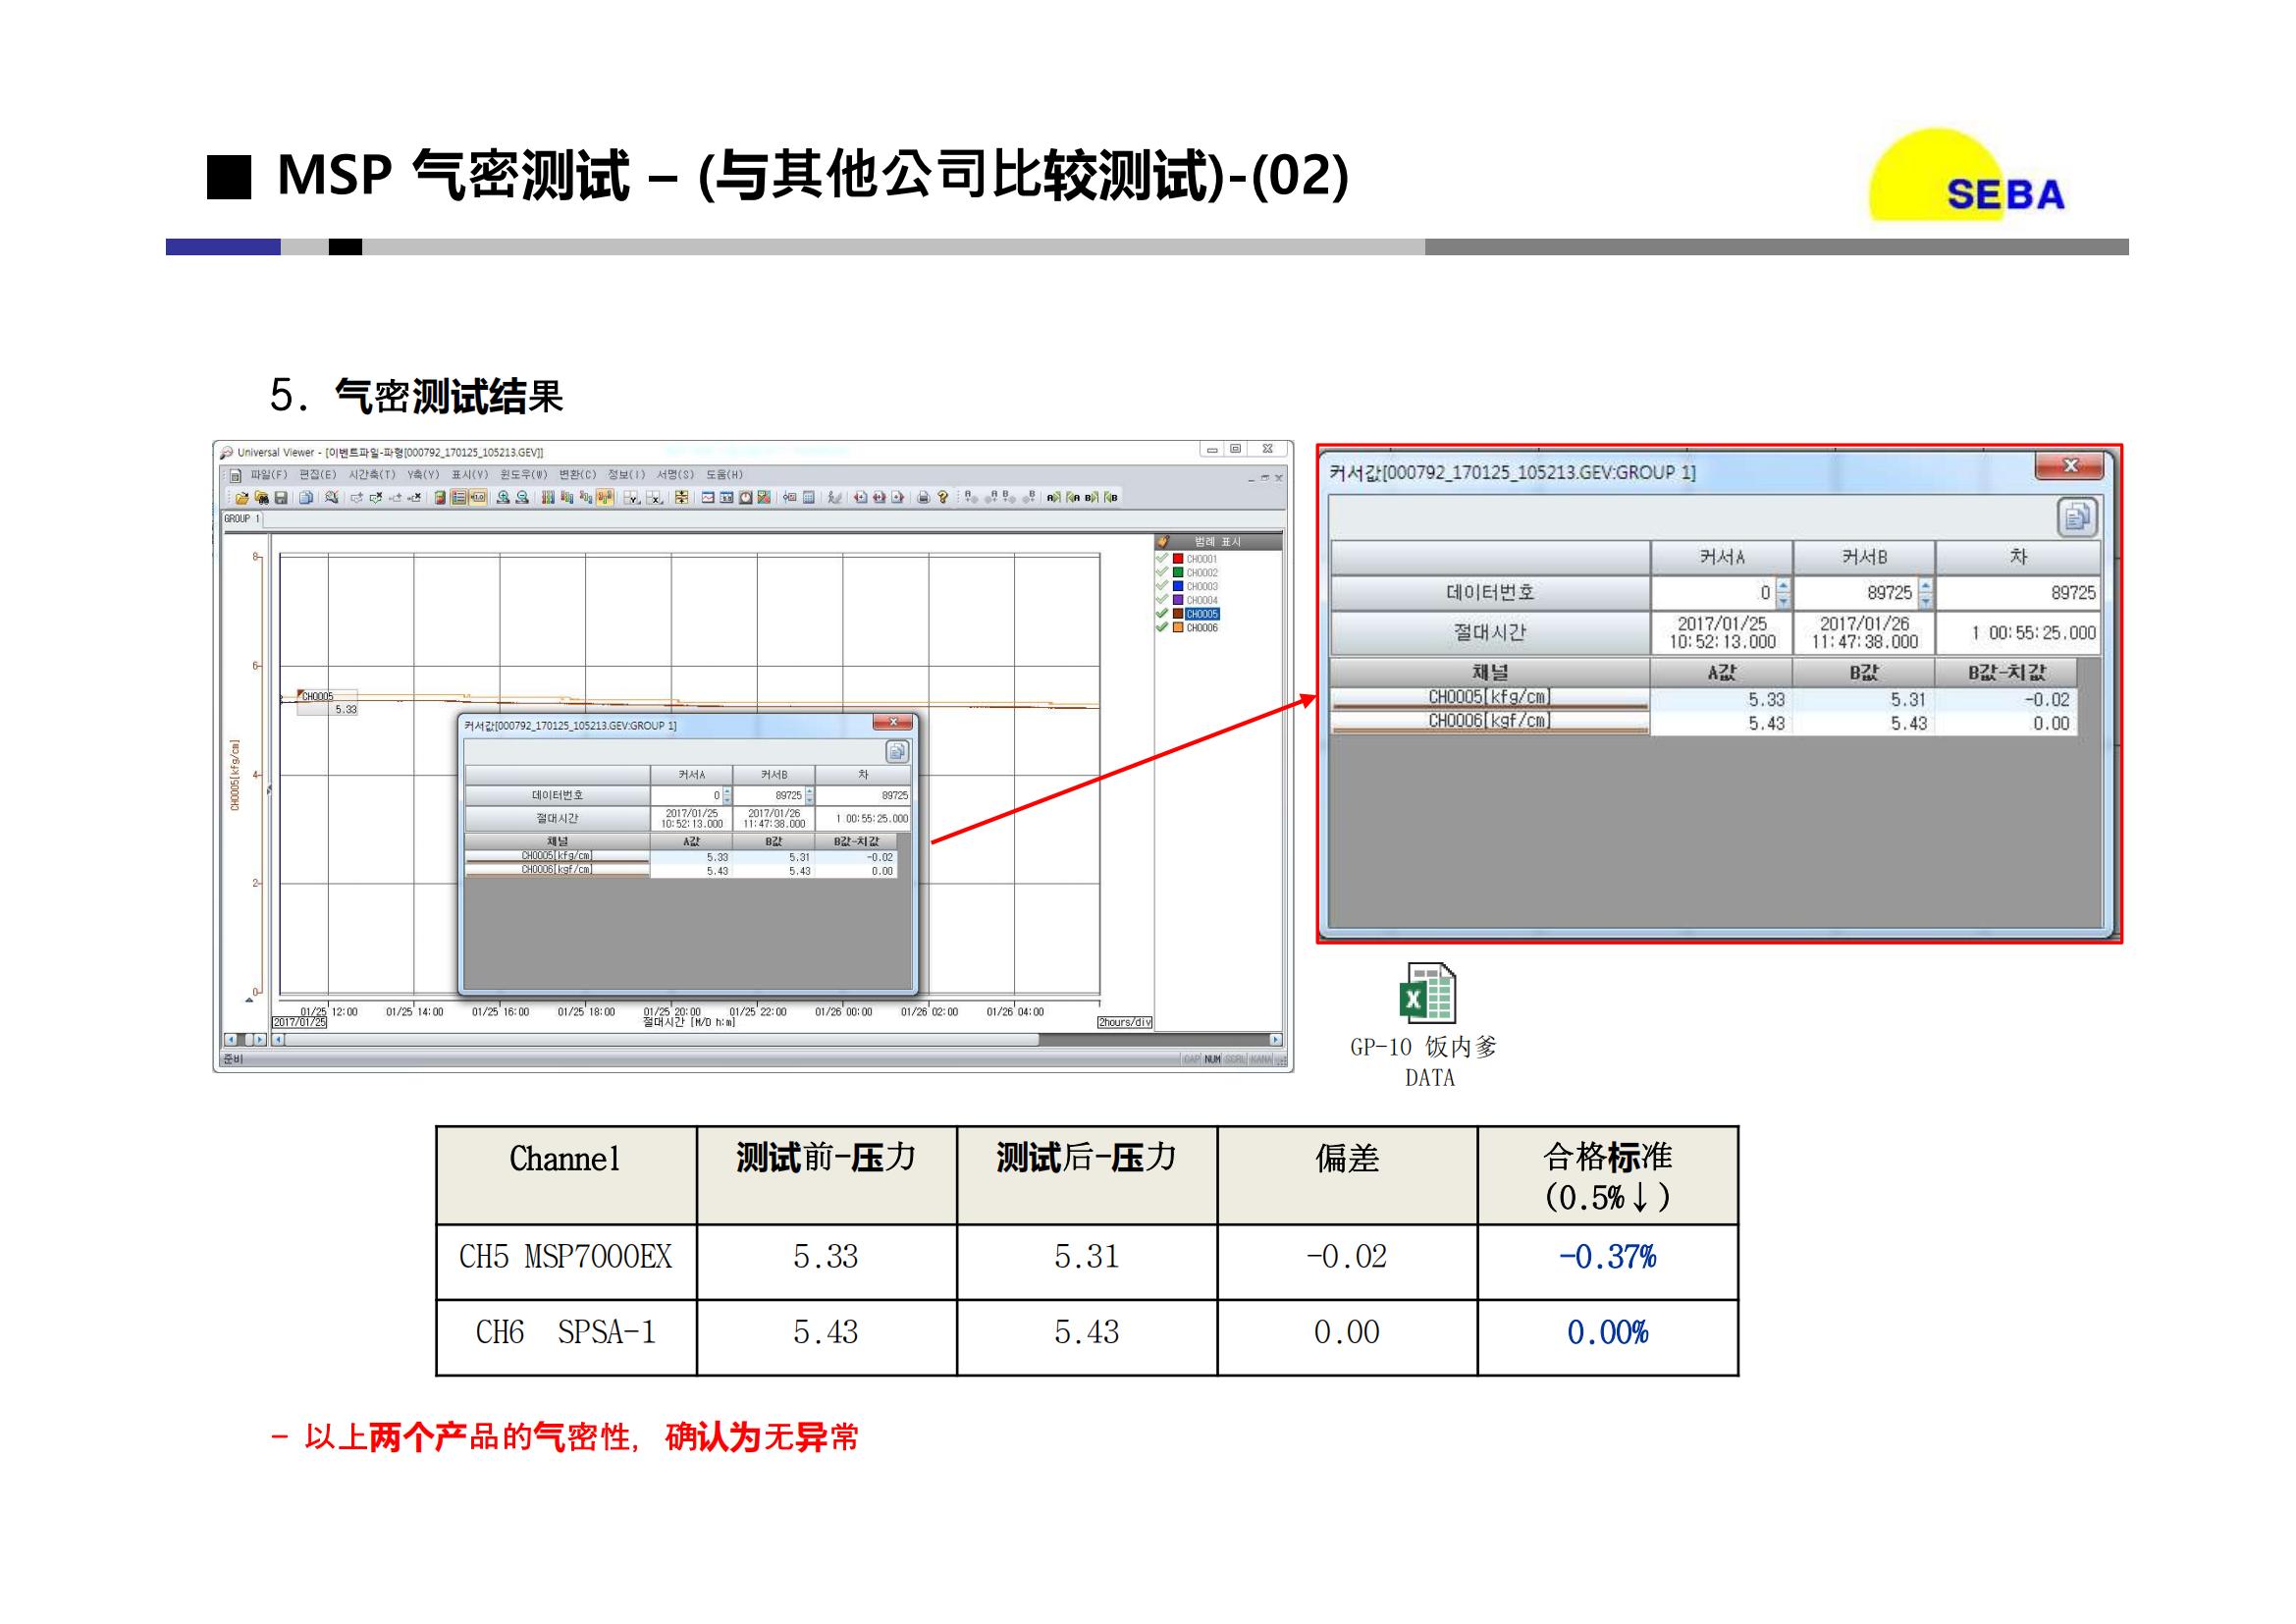Click the Cursor A data number stepper in enlarged dialog
This screenshot has width=2296, height=1624.
tap(1783, 593)
